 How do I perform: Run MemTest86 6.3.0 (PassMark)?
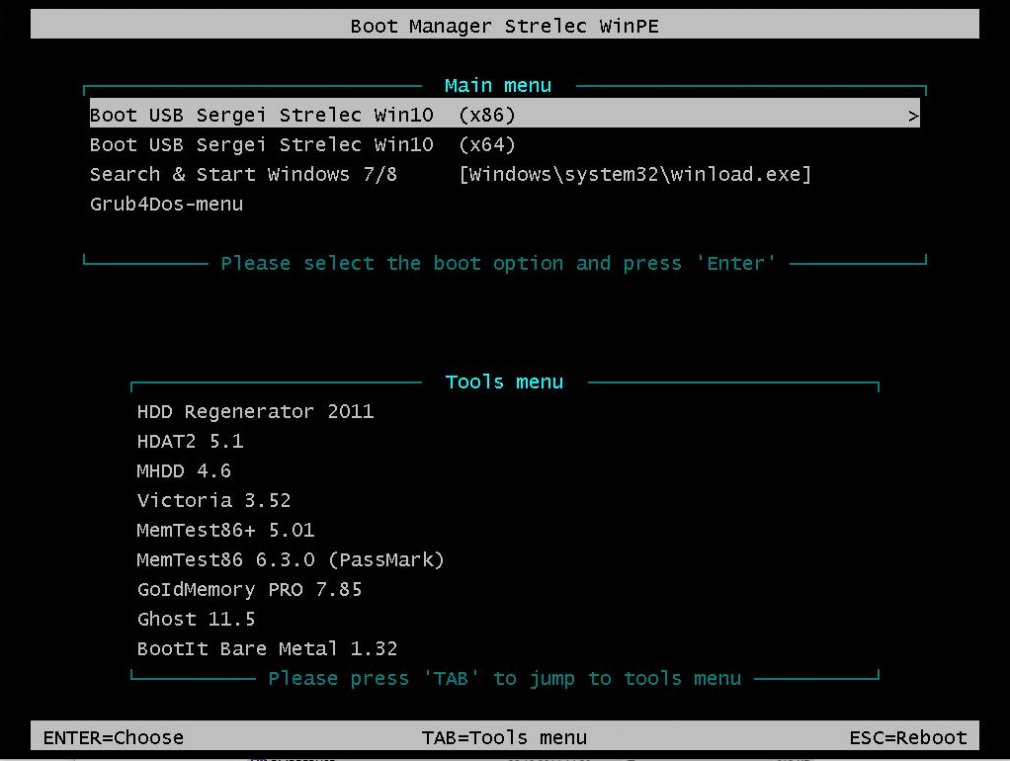[291, 560]
